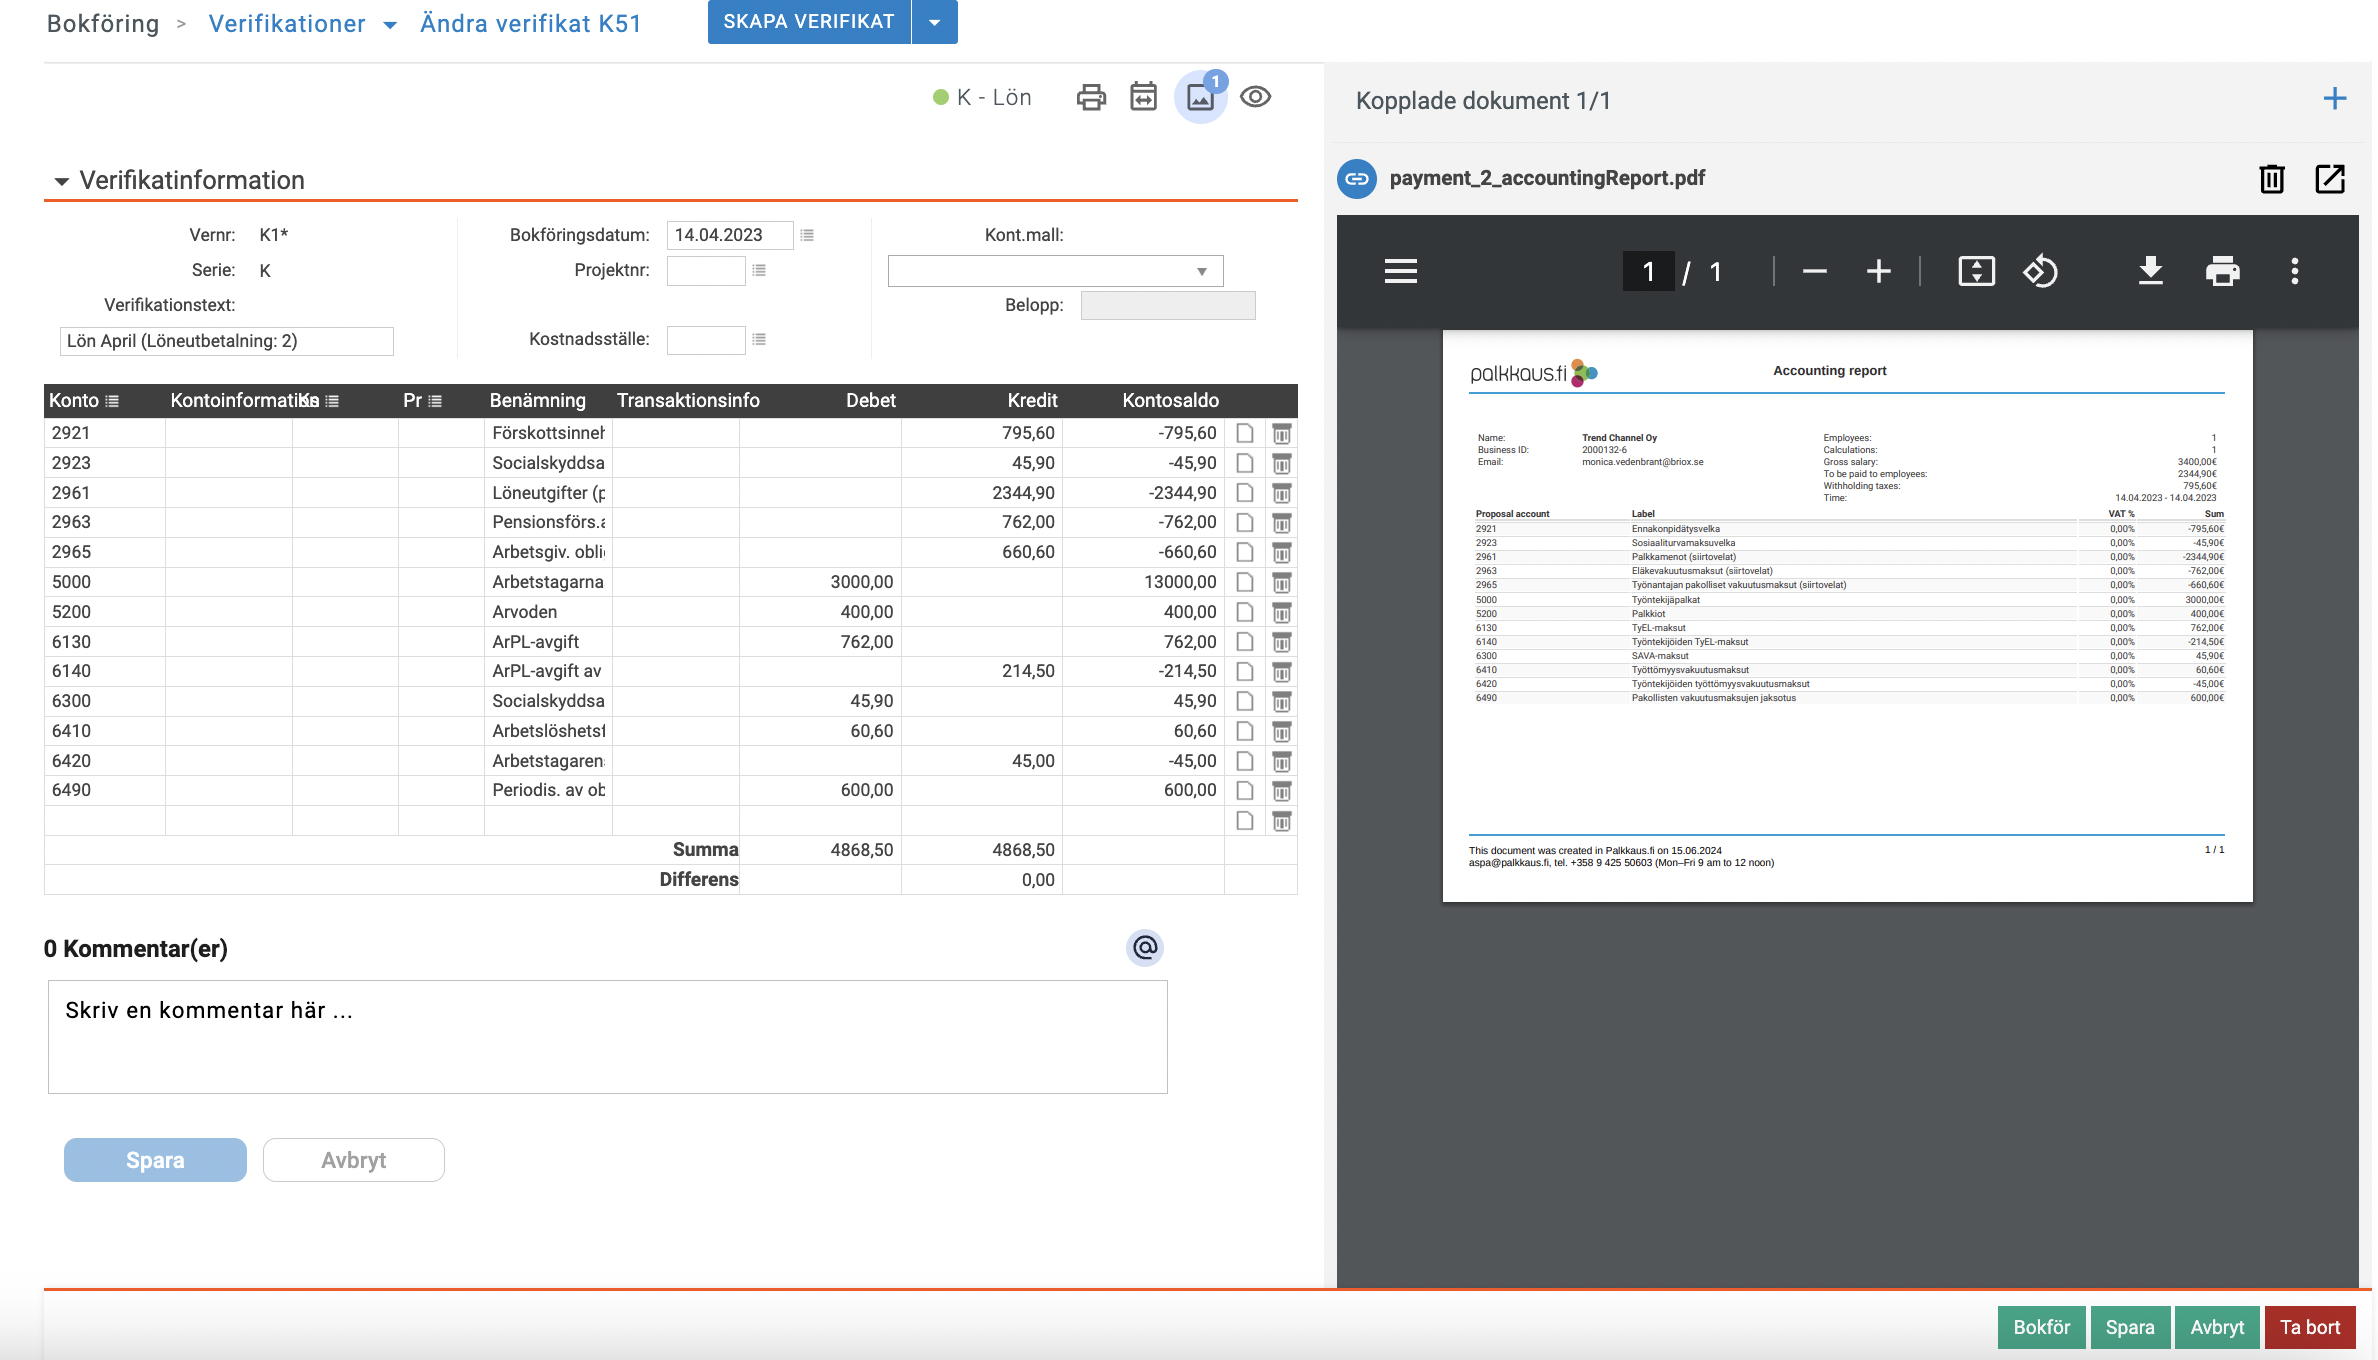
Task: Toggle the eye preview icon
Action: pyautogui.click(x=1255, y=97)
